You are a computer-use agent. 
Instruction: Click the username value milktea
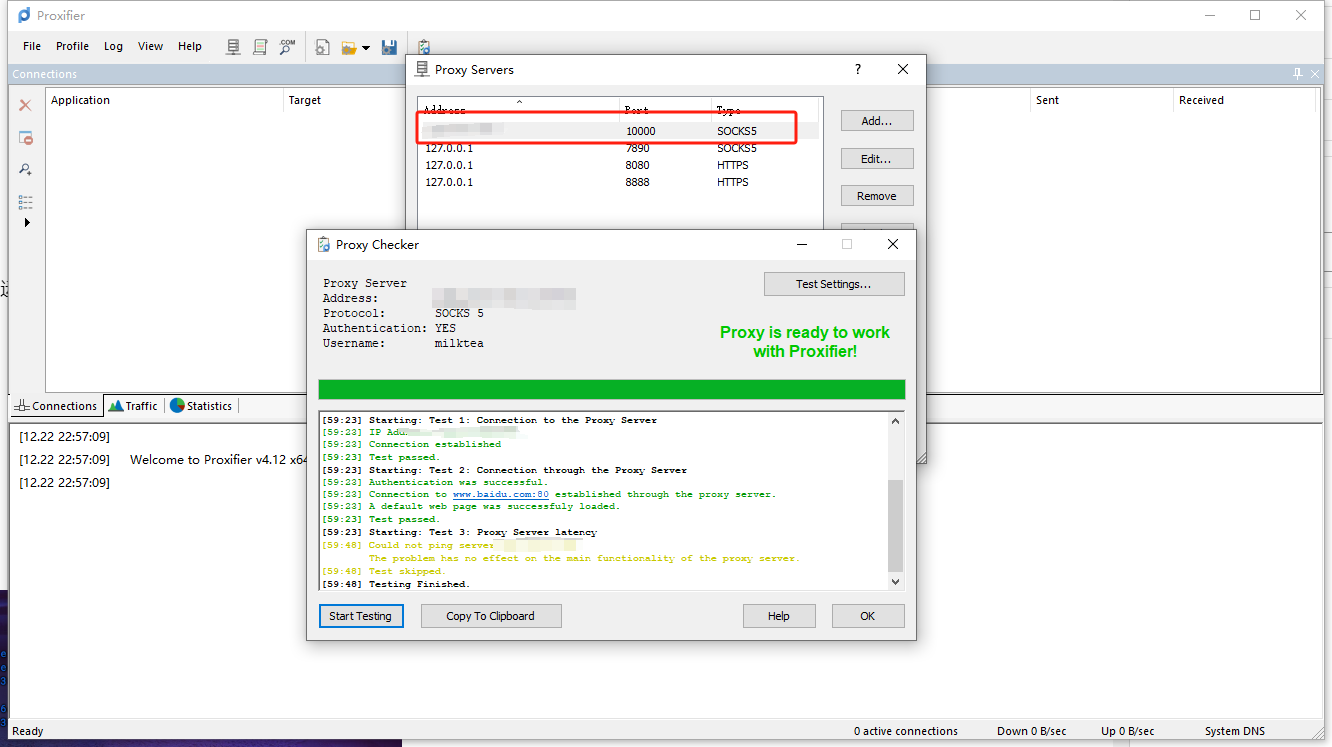pyautogui.click(x=459, y=343)
